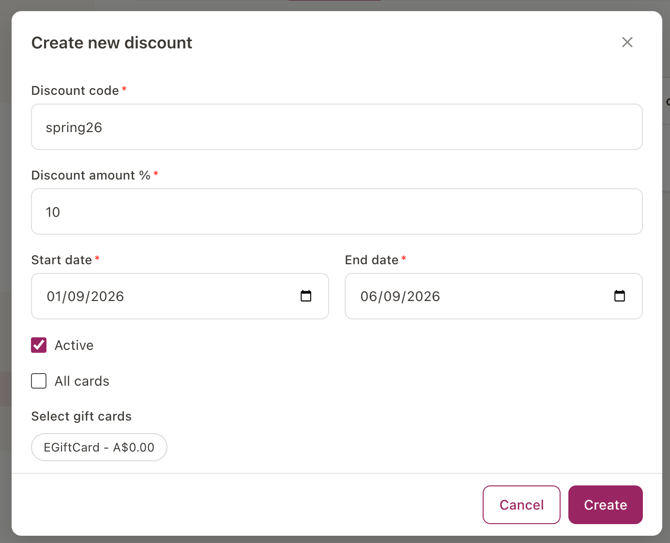The width and height of the screenshot is (670, 543).
Task: Enable the All cards checkbox
Action: (39, 381)
